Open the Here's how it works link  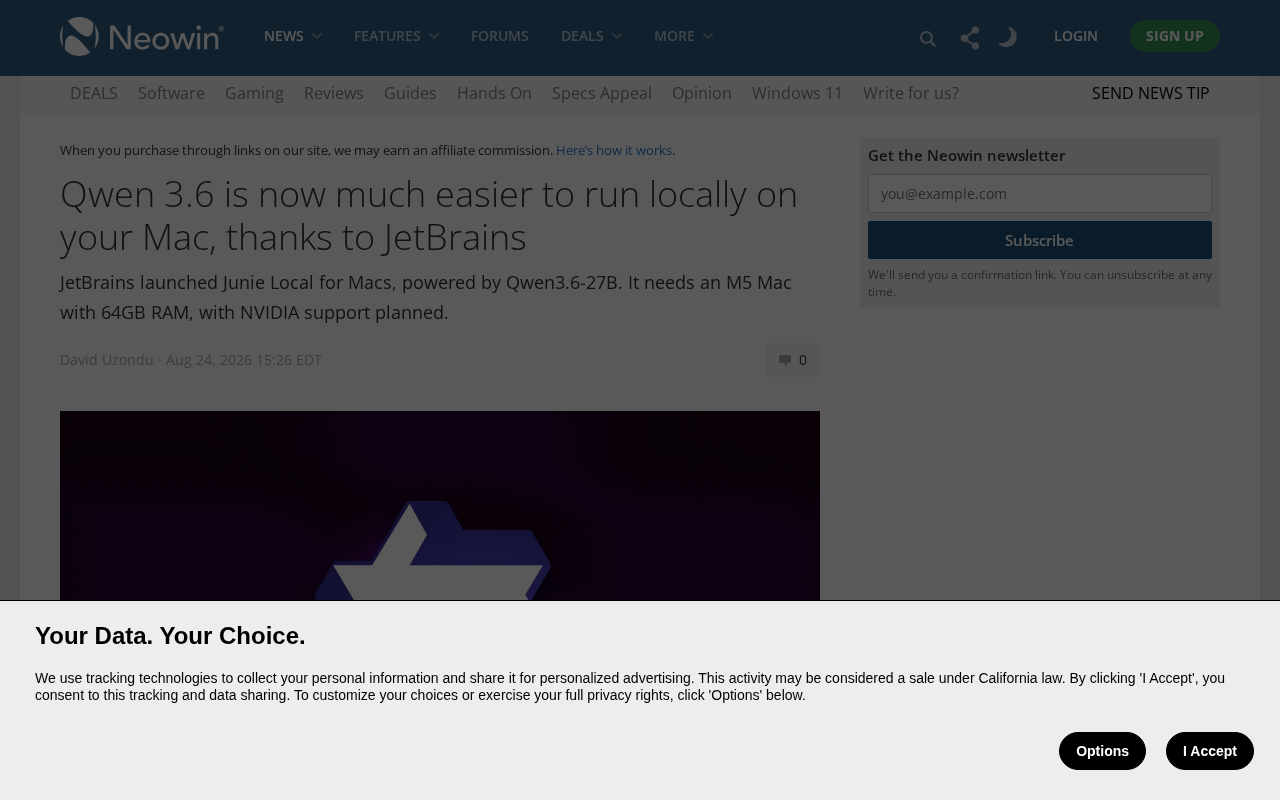coord(614,150)
